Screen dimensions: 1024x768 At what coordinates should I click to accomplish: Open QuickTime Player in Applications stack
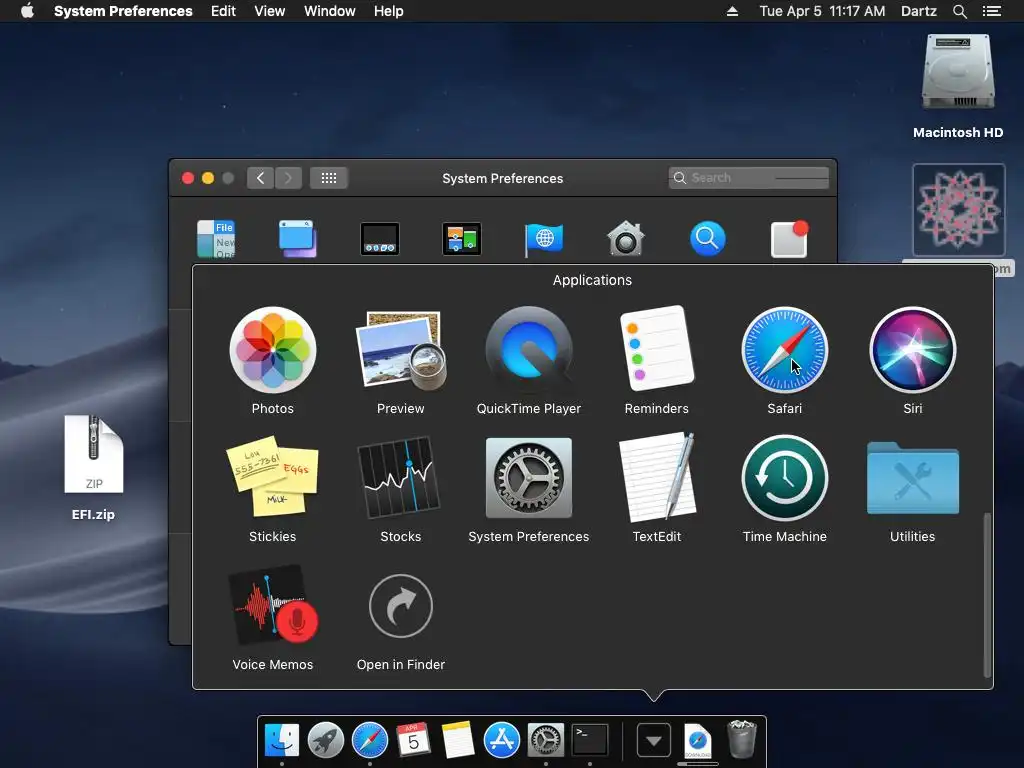tap(528, 351)
